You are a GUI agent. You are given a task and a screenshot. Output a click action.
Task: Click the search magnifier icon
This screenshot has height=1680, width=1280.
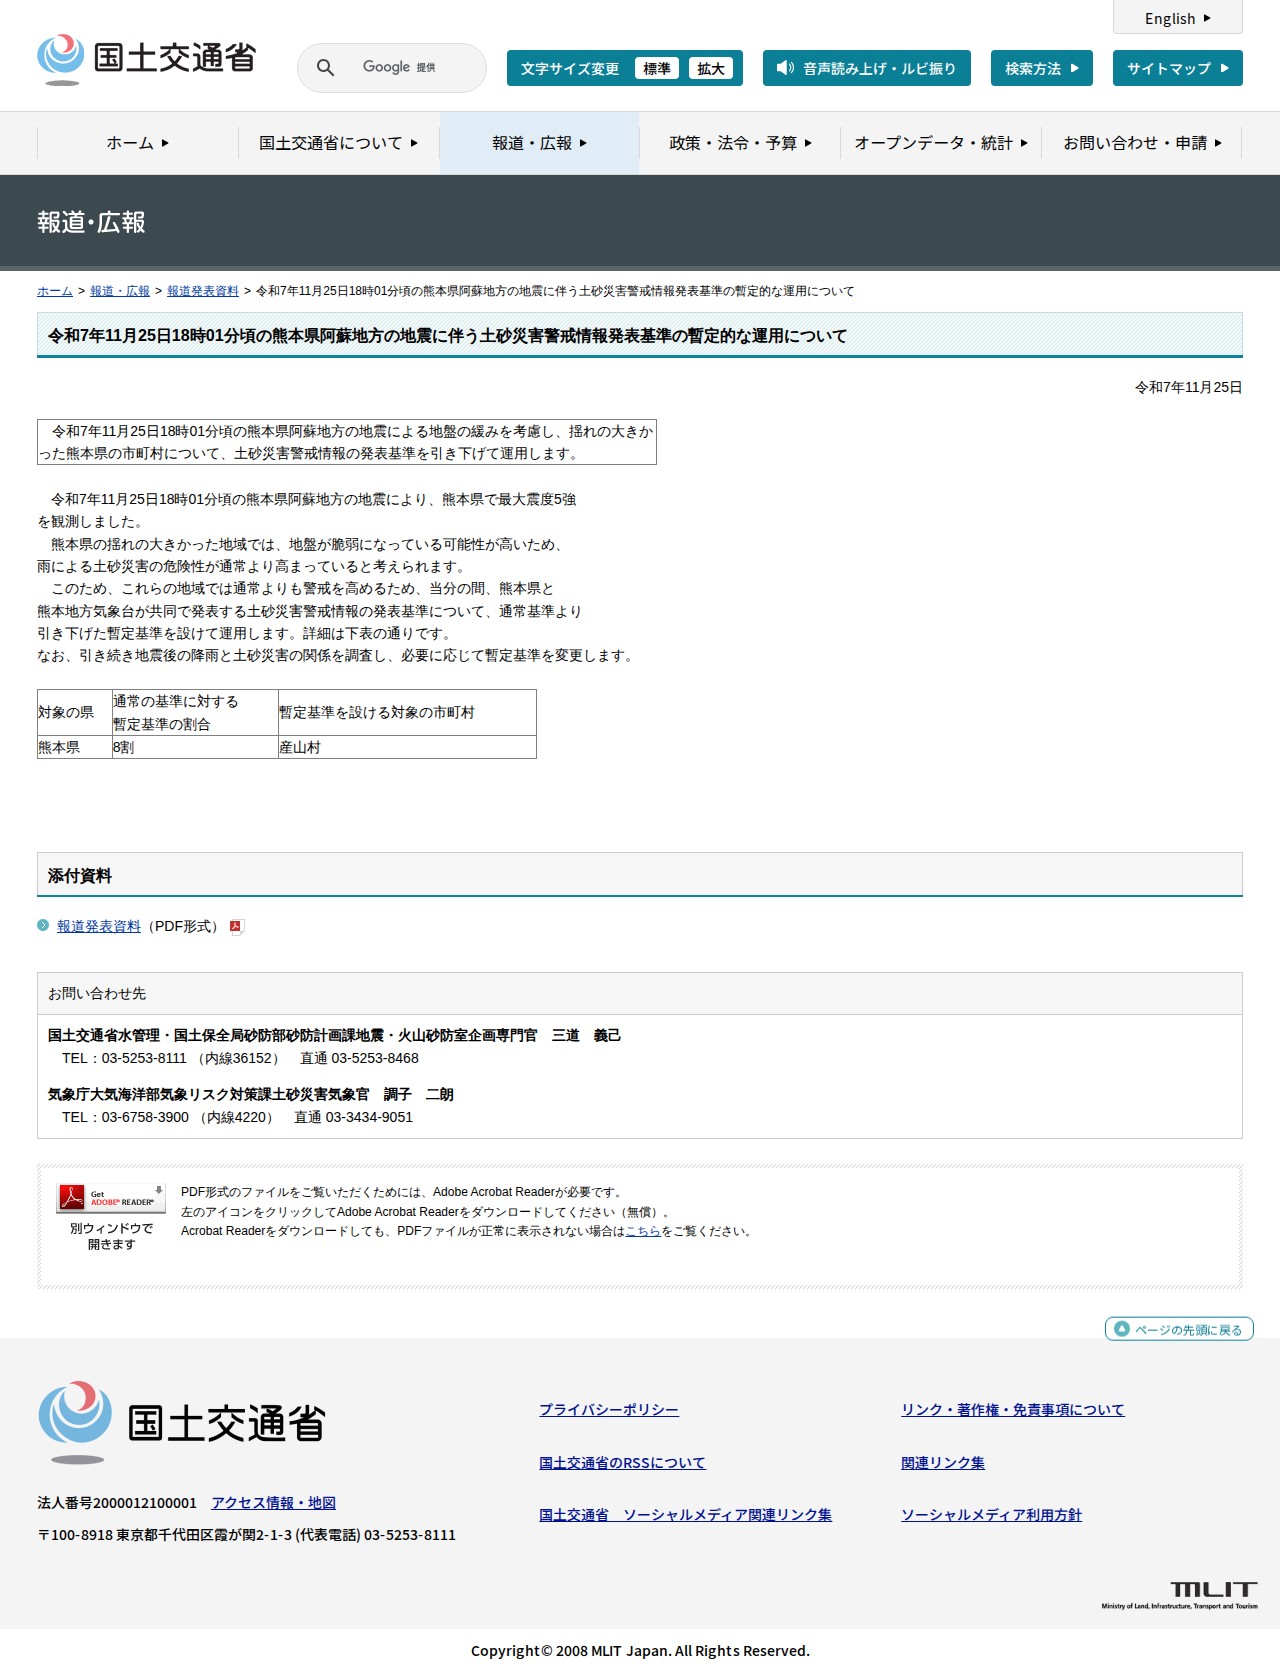pos(325,67)
